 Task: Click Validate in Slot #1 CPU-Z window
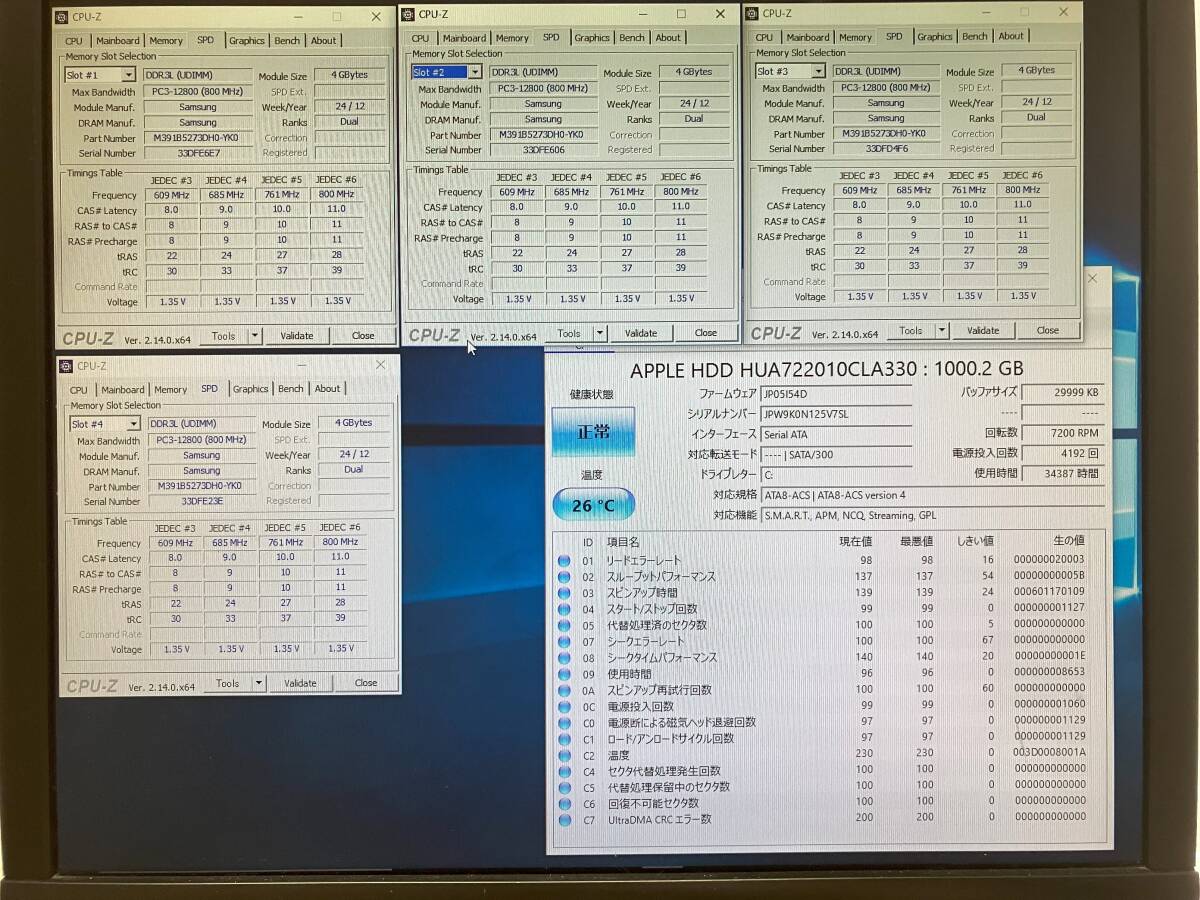pos(296,336)
